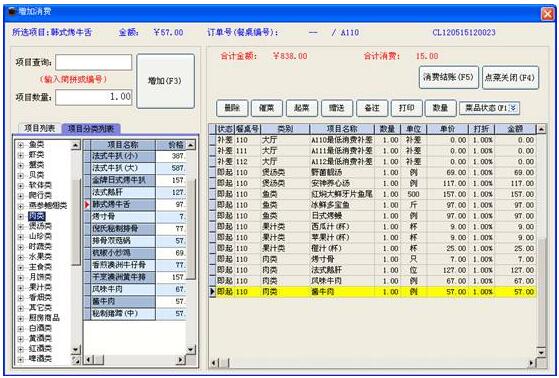This screenshot has width=559, height=378.
Task: Select 倪氏秘制排骨 in item list
Action: pyautogui.click(x=123, y=229)
